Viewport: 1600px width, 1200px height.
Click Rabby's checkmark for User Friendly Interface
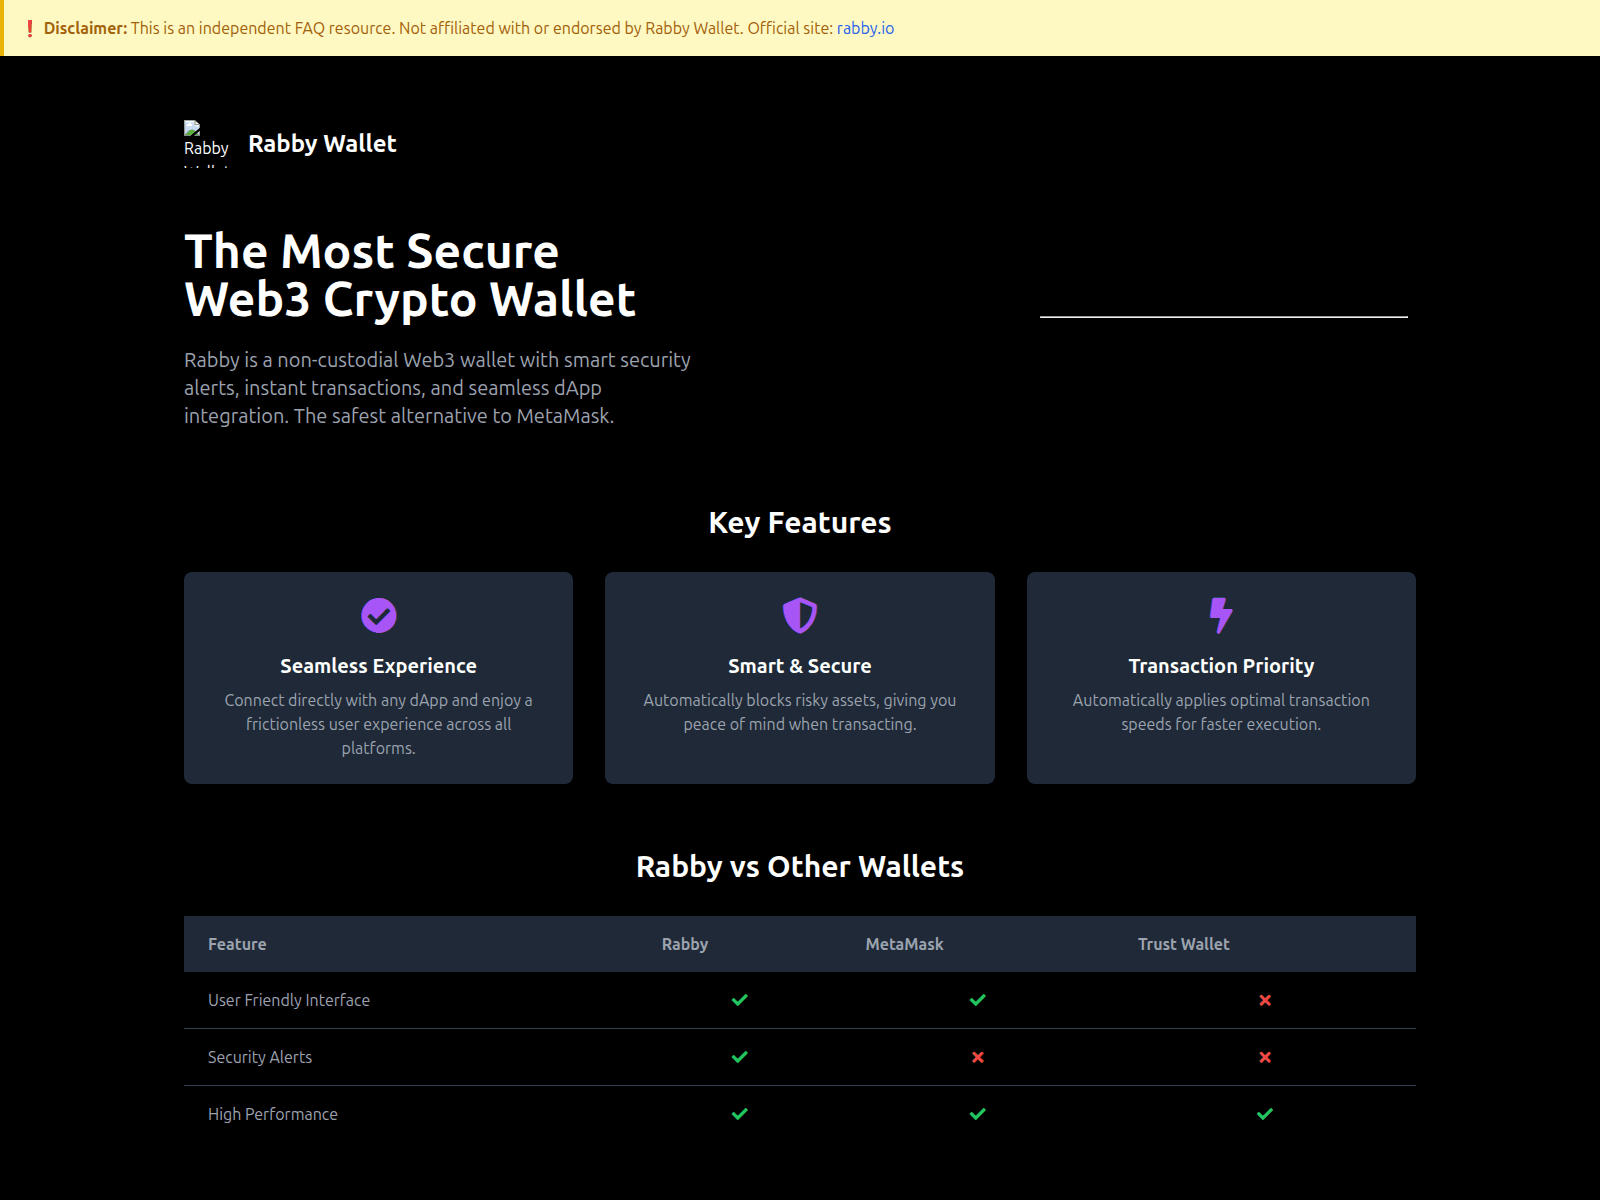pyautogui.click(x=740, y=999)
